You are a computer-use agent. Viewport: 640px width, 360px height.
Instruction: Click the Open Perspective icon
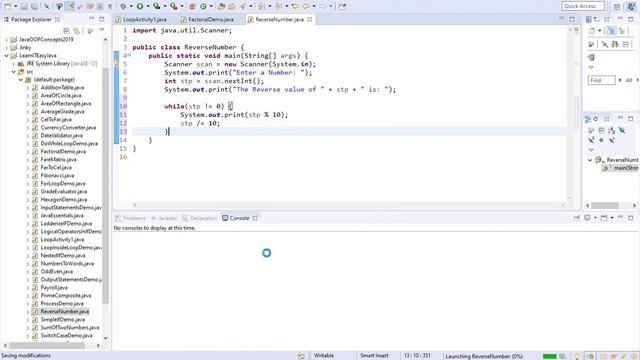coord(617,6)
